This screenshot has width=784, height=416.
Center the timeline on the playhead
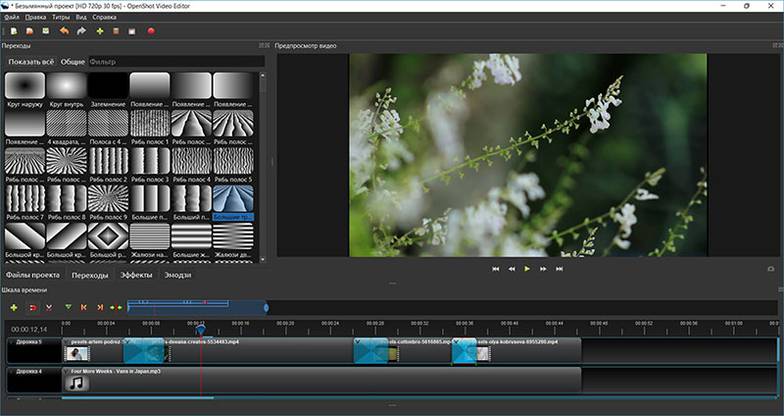pyautogui.click(x=116, y=308)
